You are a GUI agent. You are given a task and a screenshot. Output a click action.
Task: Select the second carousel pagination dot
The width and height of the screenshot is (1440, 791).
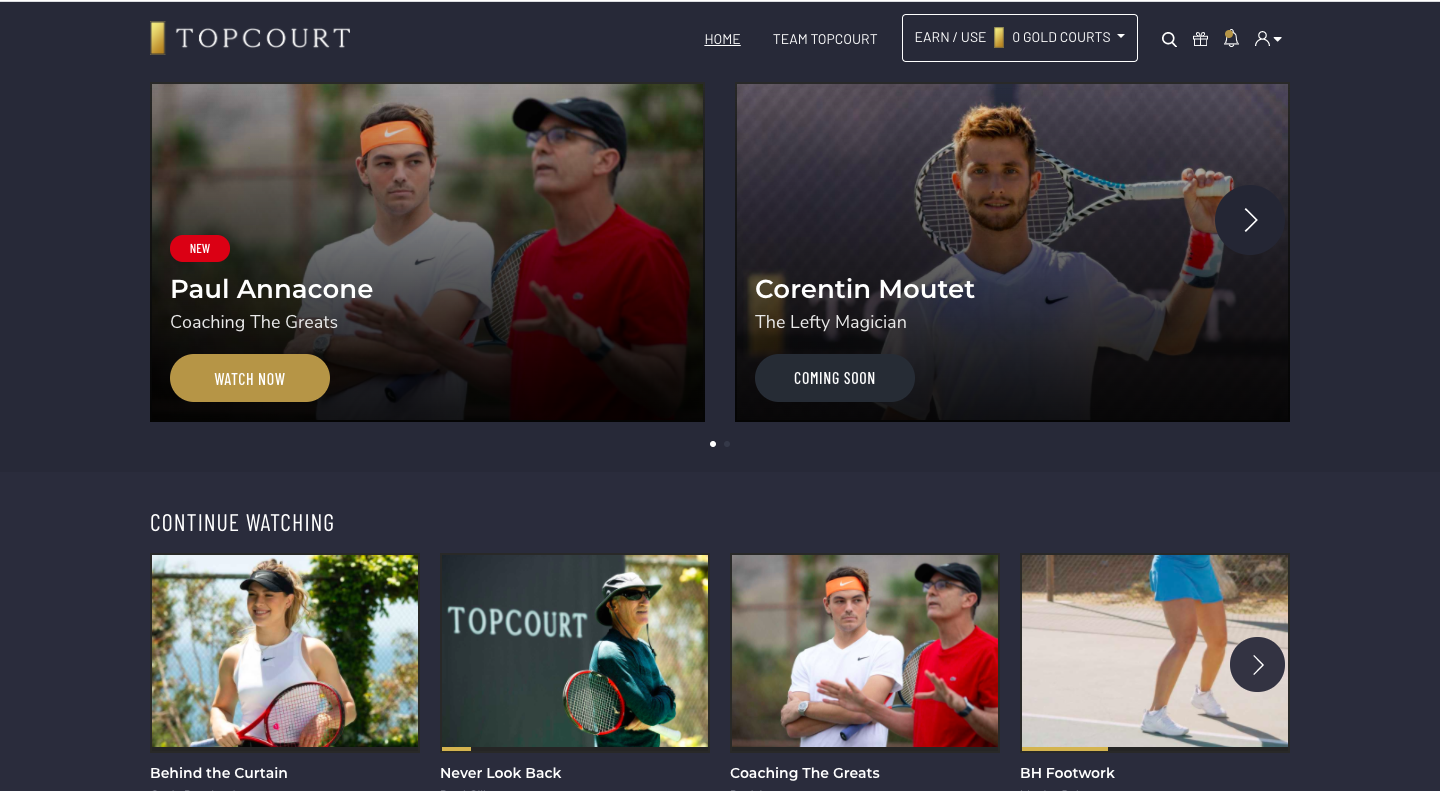point(727,443)
